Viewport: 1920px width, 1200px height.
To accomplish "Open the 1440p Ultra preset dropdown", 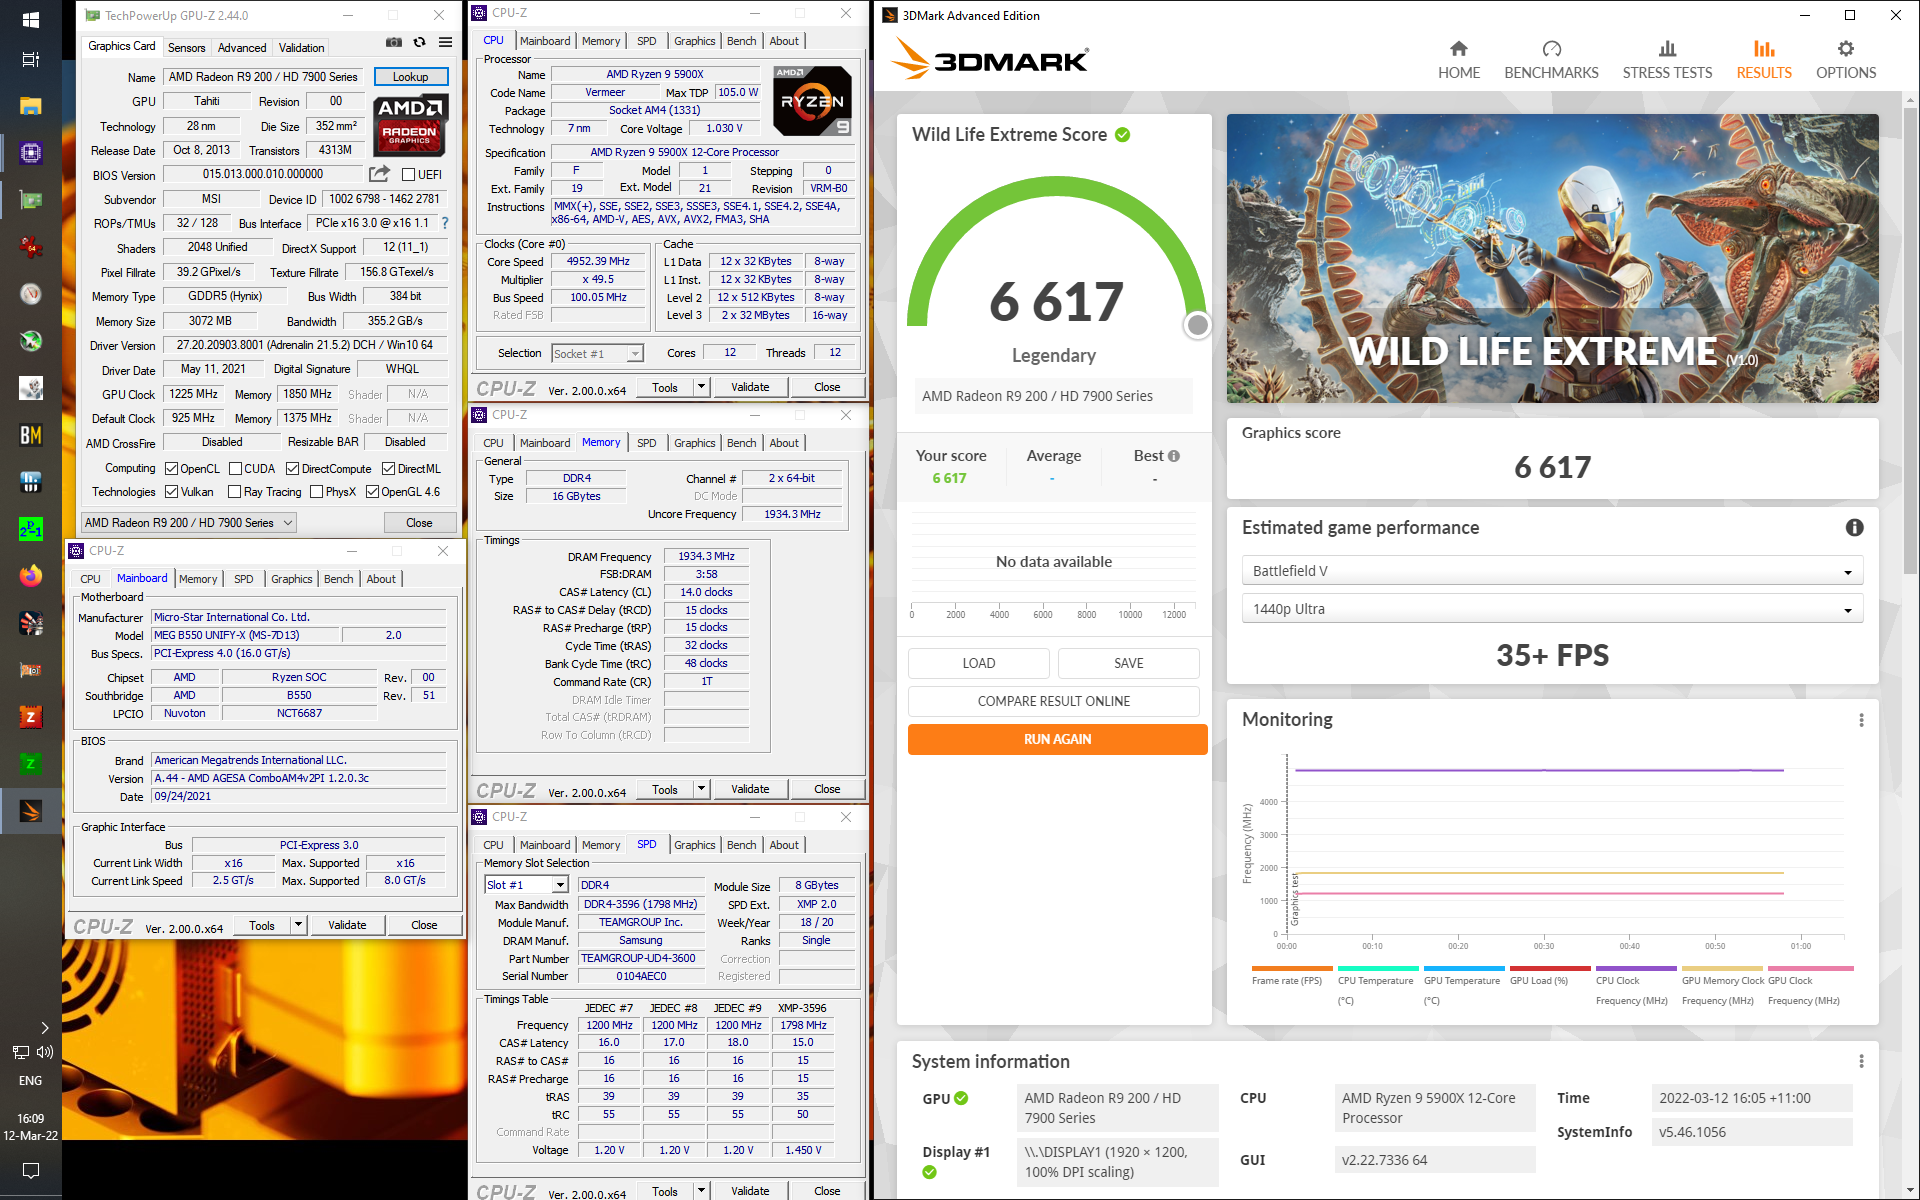I will tap(1552, 609).
